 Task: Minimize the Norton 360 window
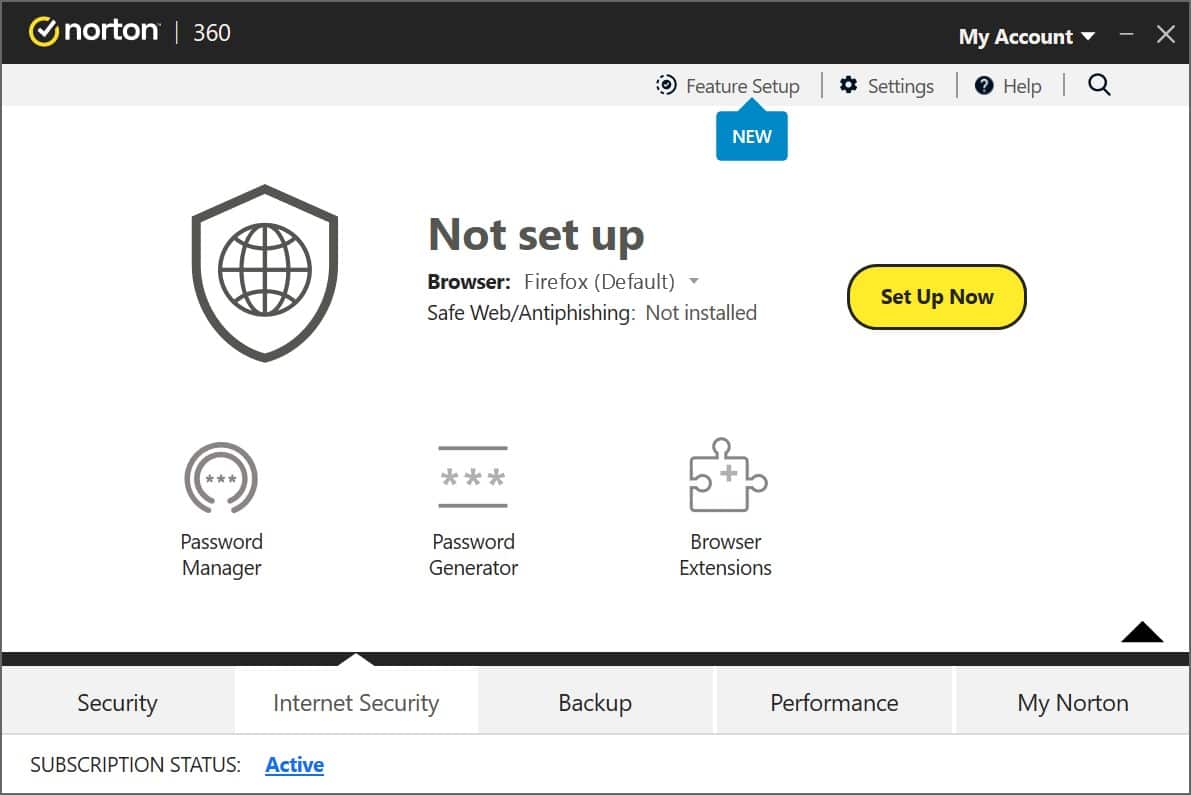click(1126, 34)
